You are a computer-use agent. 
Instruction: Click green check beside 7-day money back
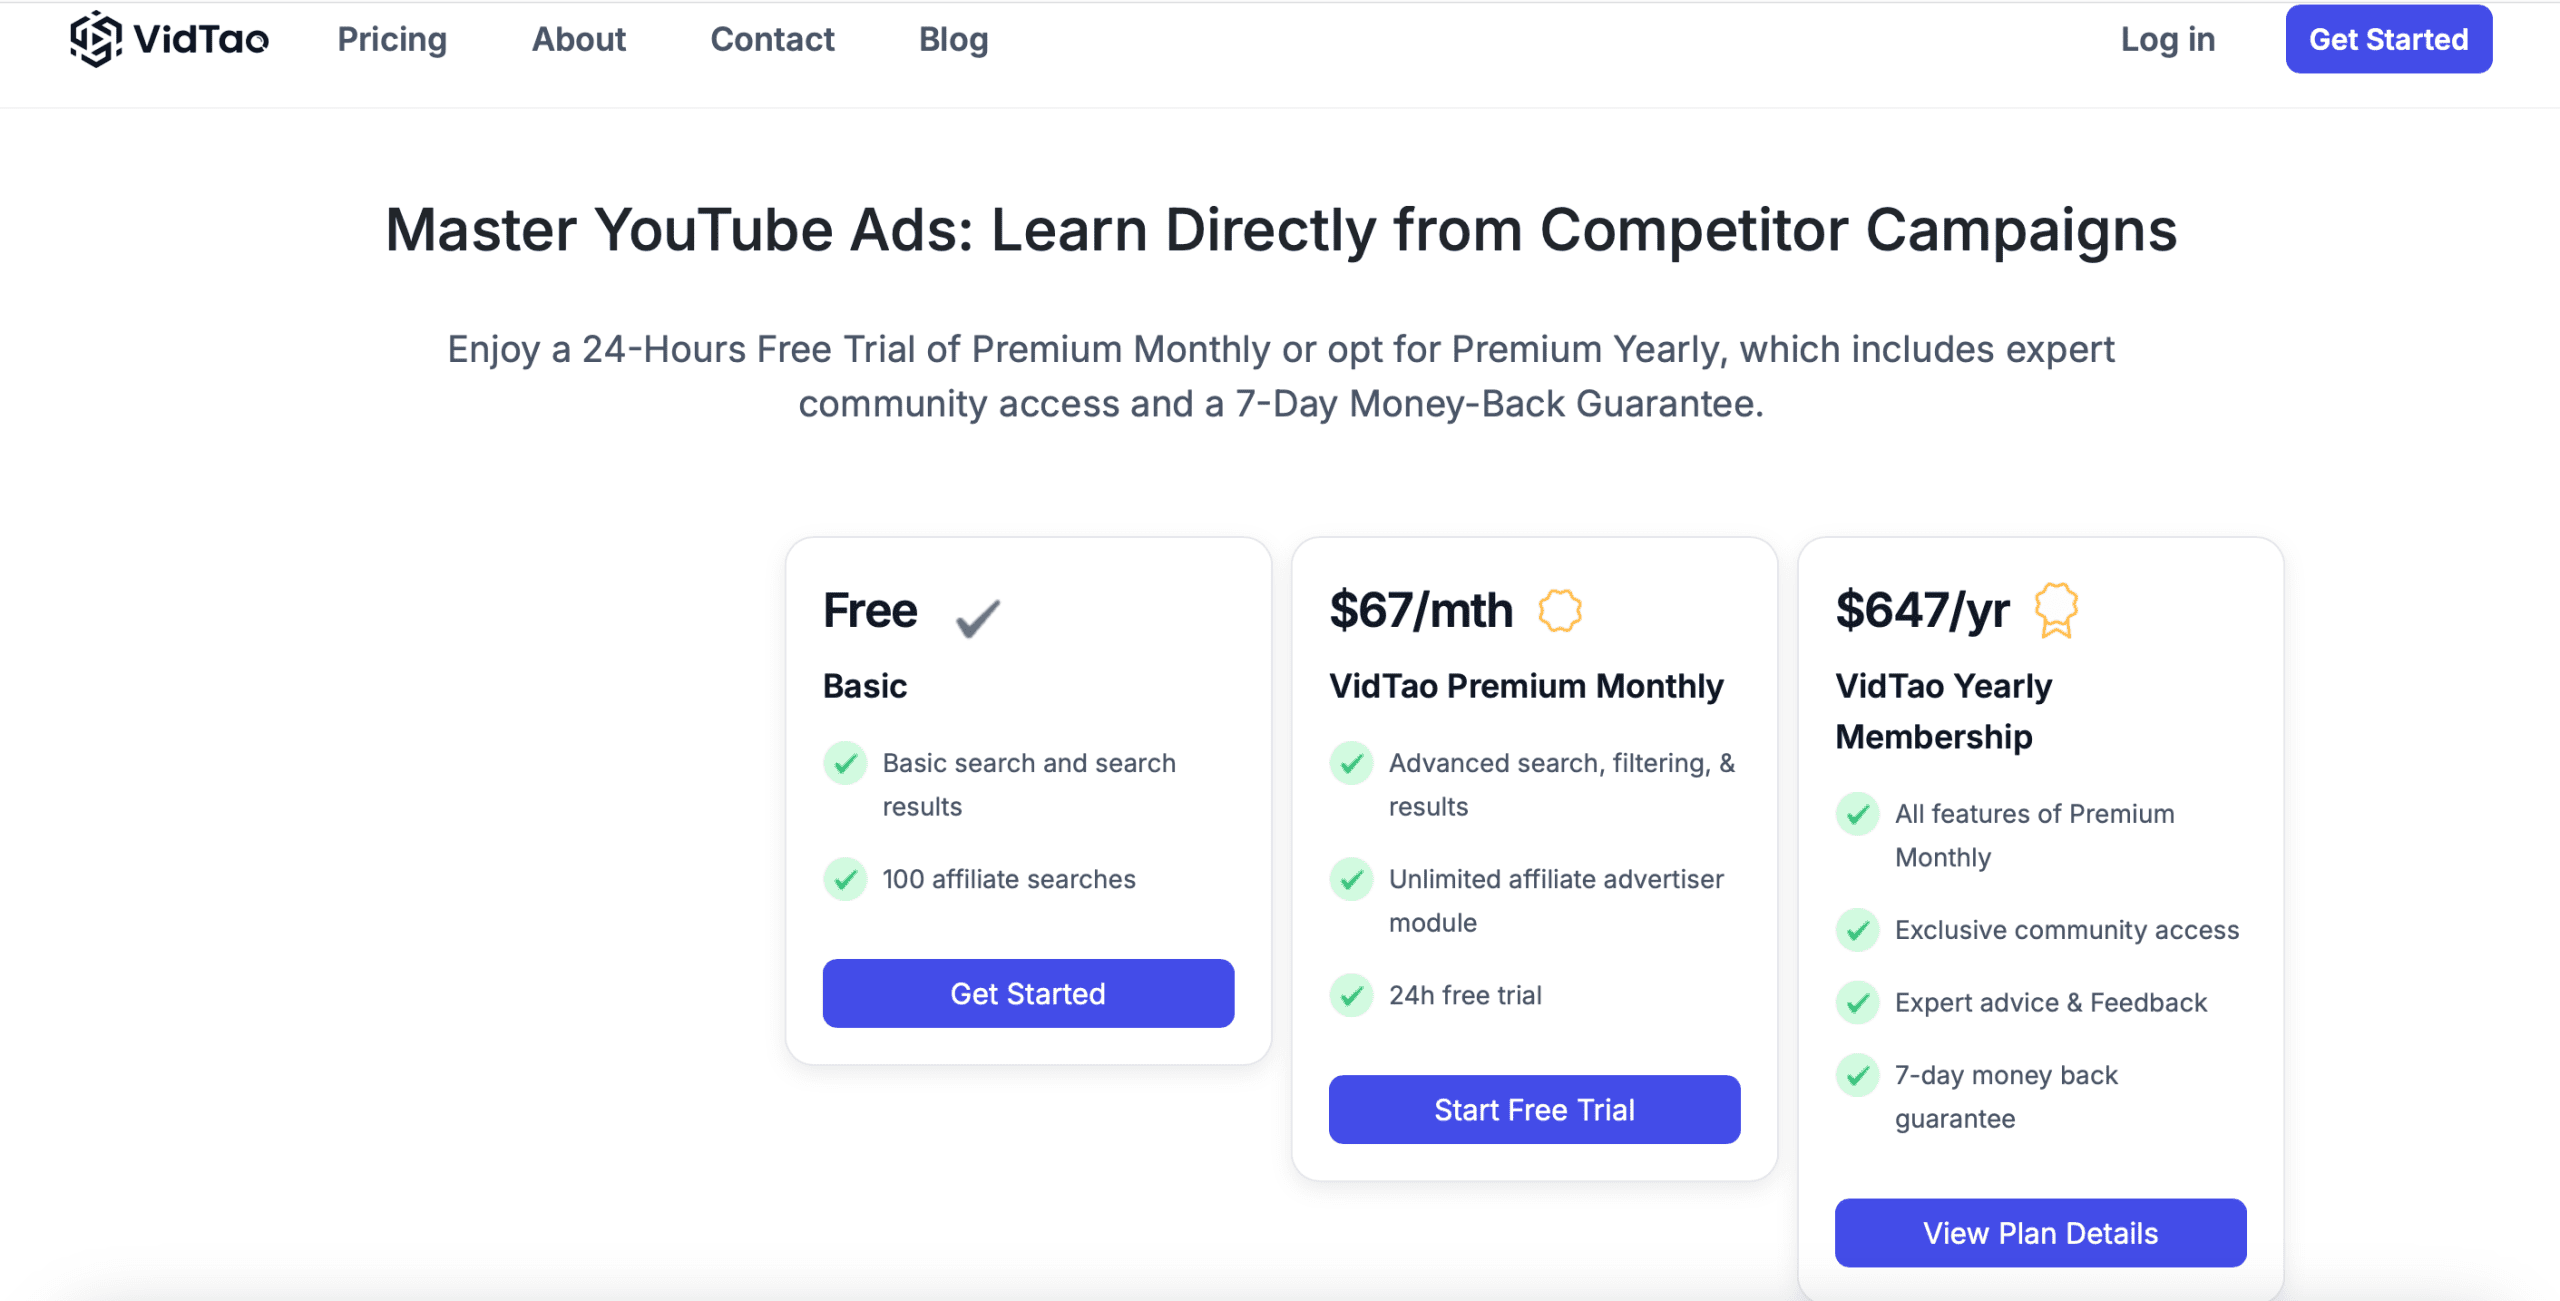point(1857,1076)
